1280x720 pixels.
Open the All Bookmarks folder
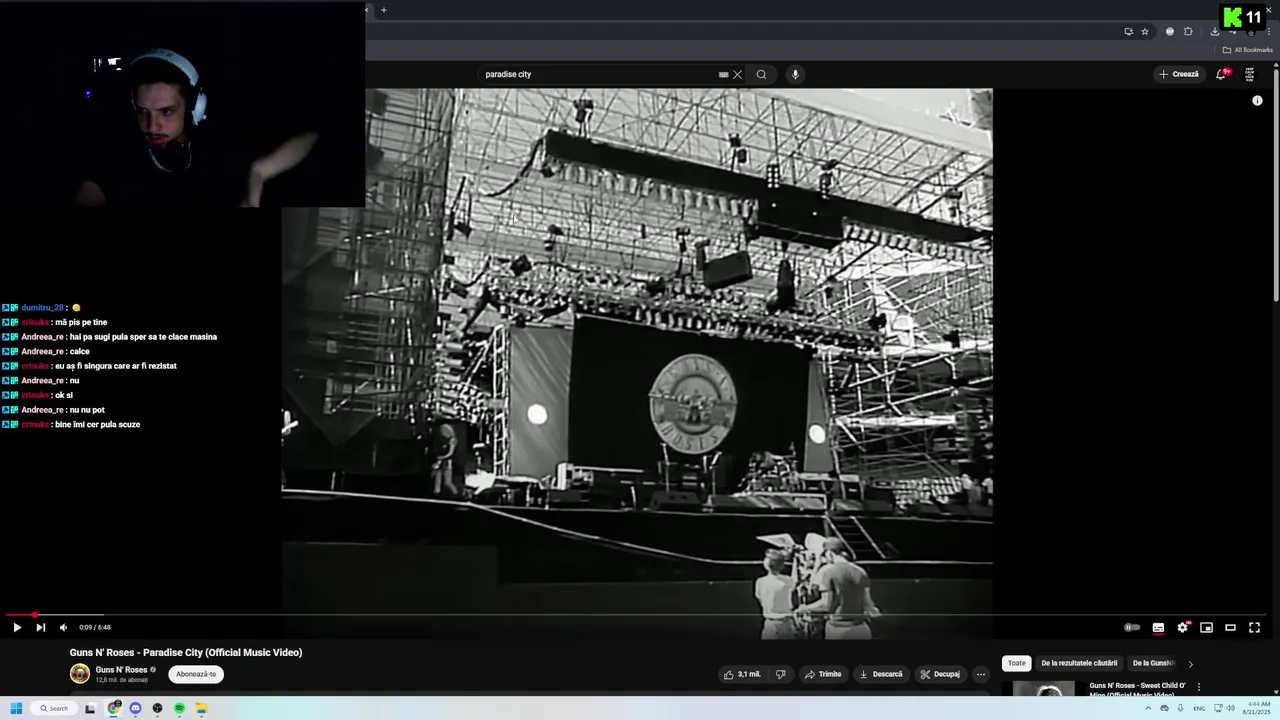[x=1247, y=50]
